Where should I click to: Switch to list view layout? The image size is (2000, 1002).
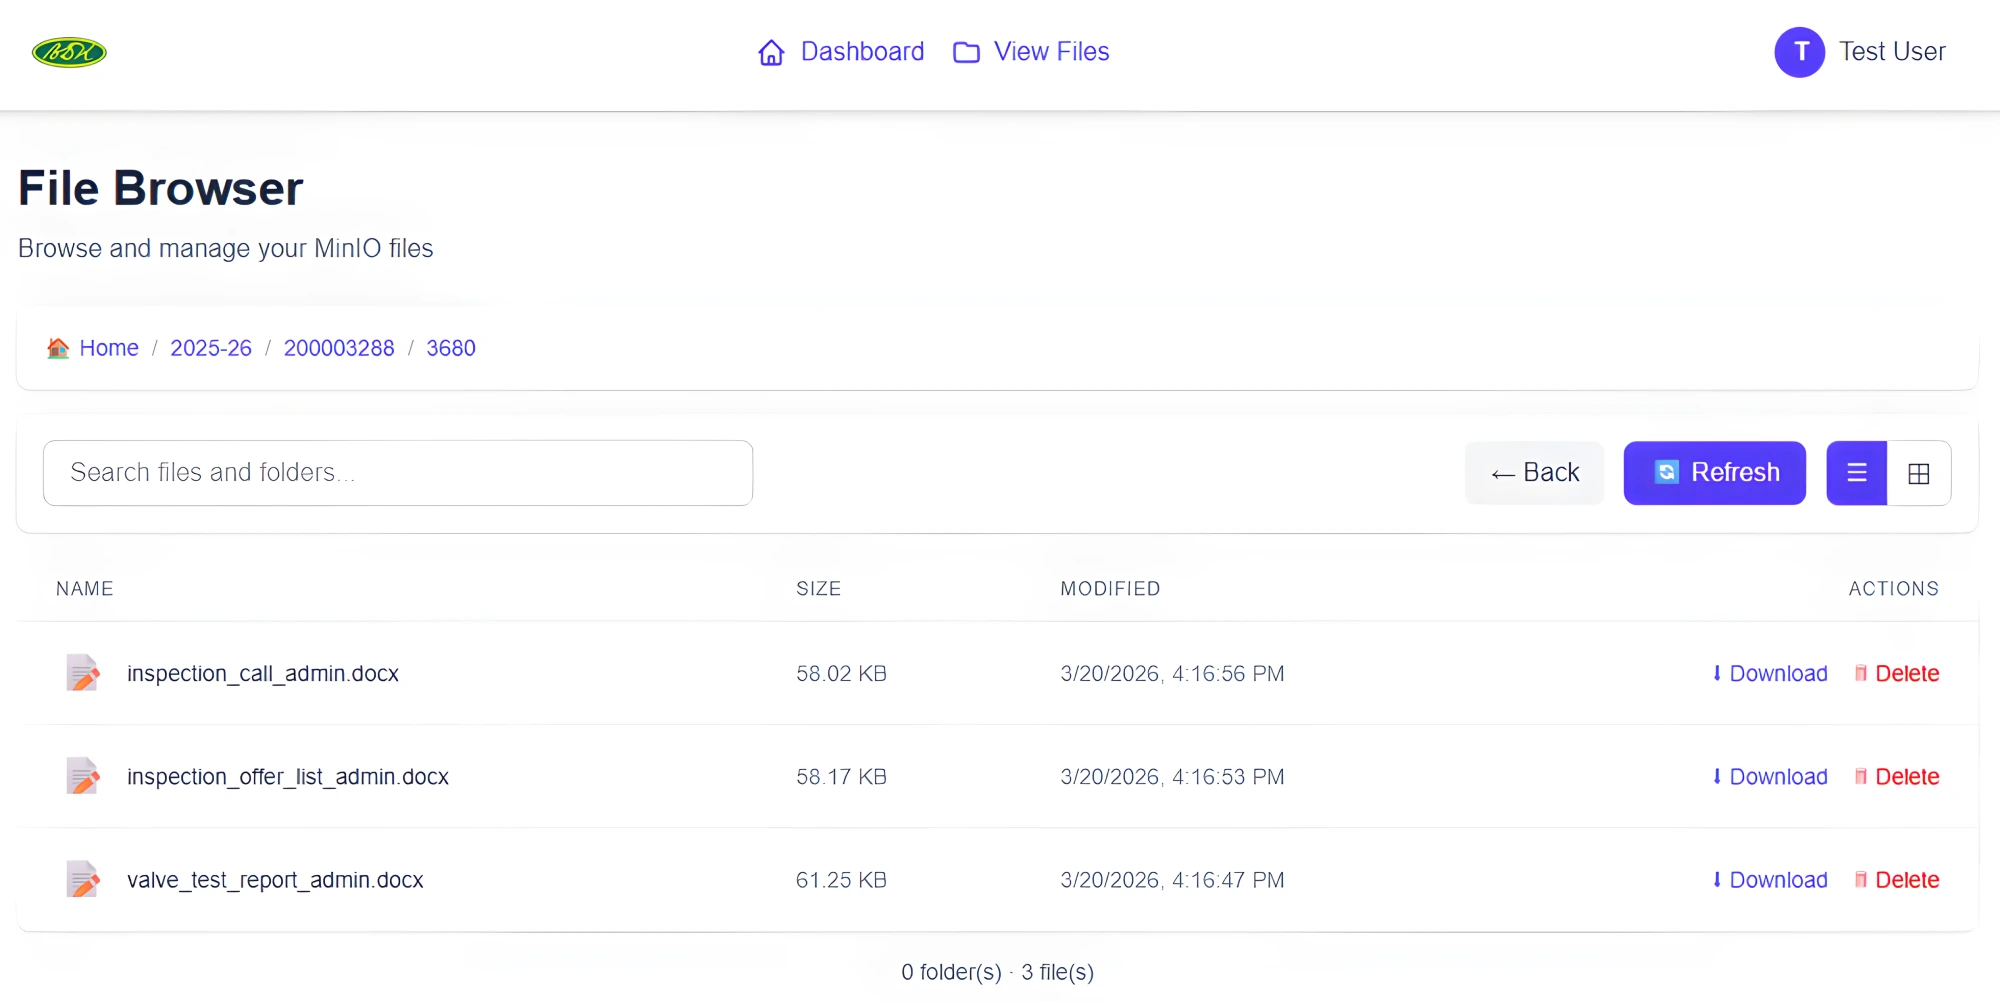pyautogui.click(x=1856, y=473)
